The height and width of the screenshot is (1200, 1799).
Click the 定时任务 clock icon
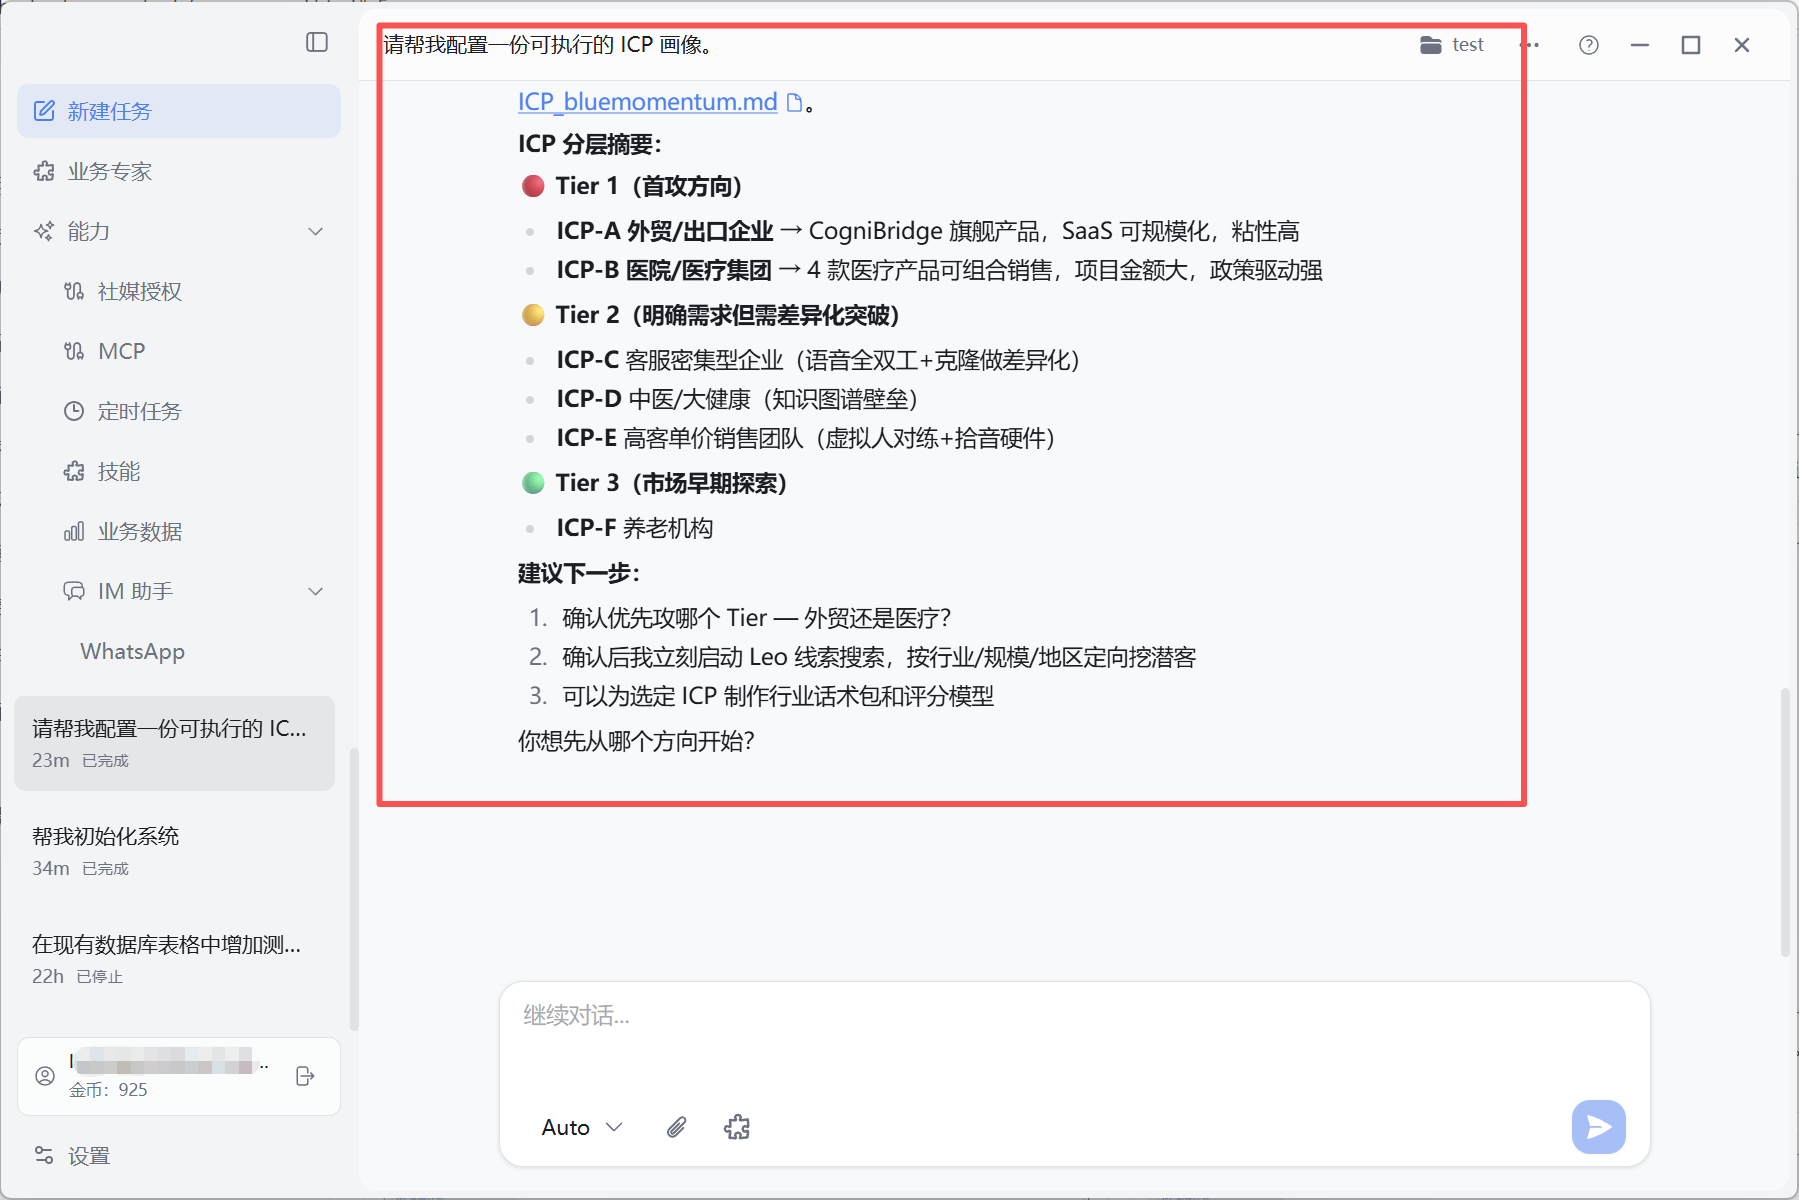[74, 411]
